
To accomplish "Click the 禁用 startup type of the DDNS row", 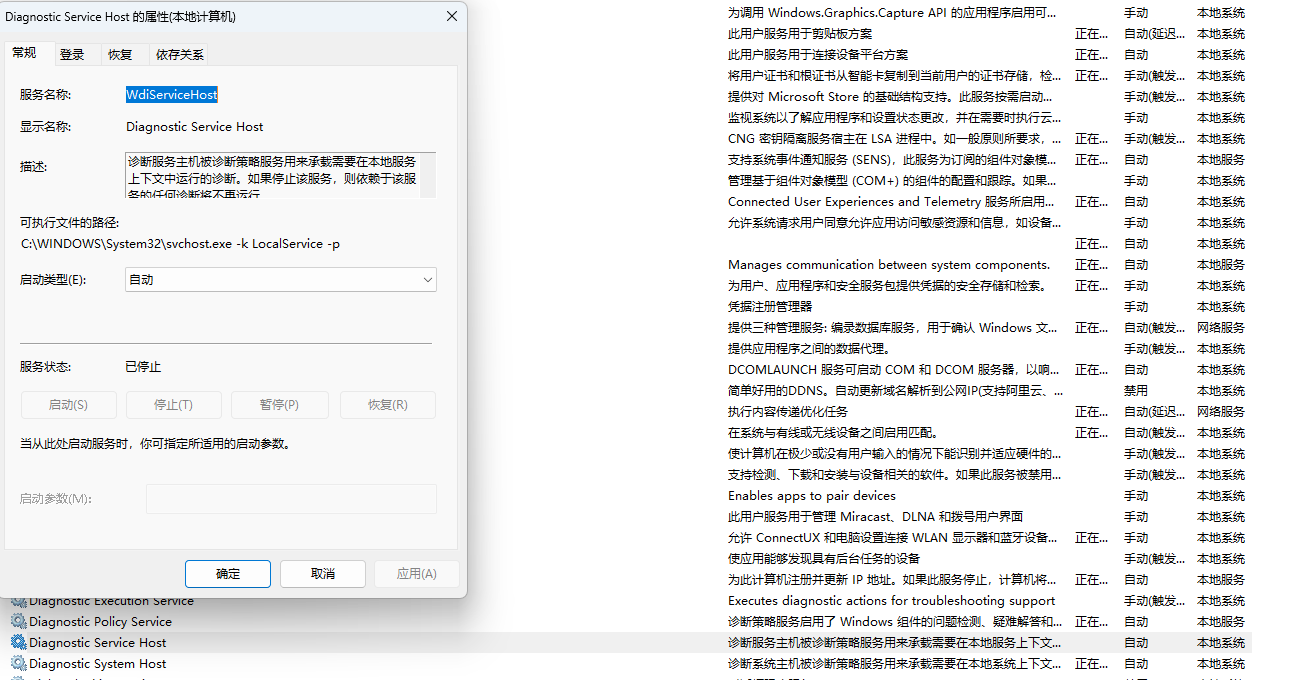I will click(1136, 391).
